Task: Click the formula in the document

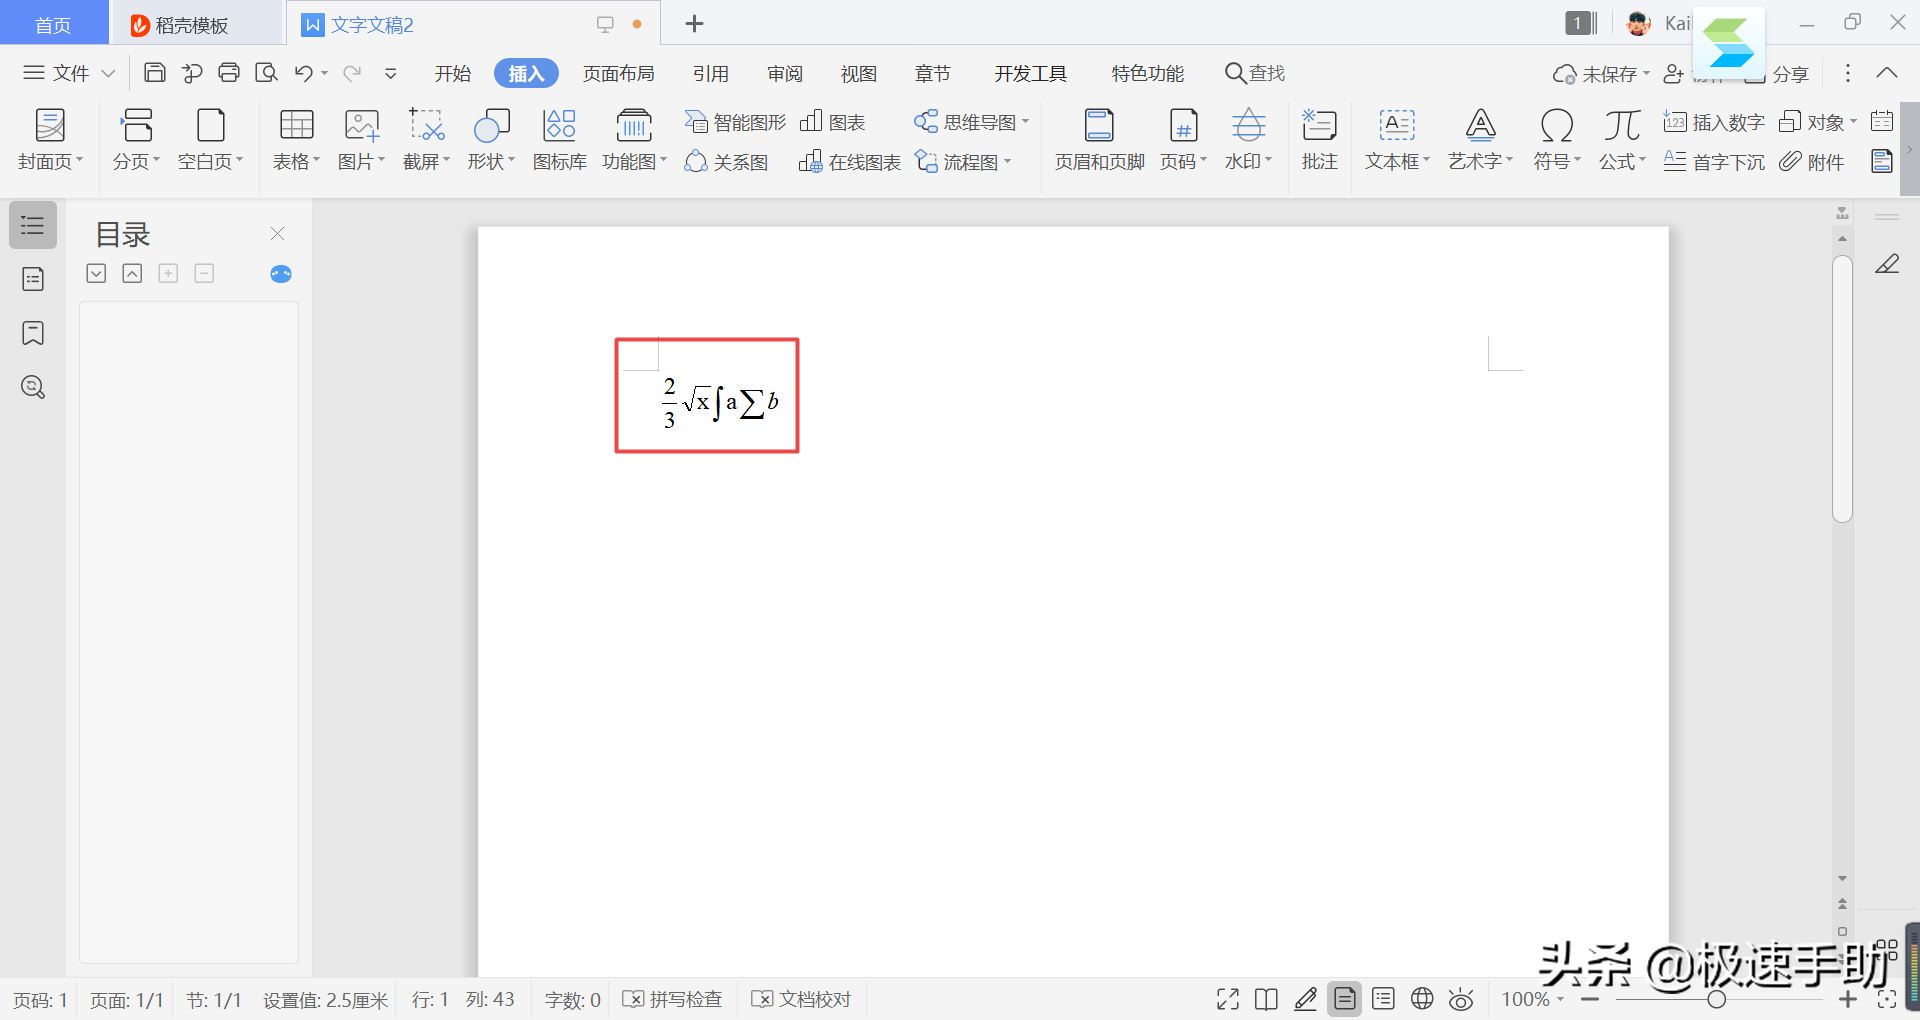Action: click(720, 402)
